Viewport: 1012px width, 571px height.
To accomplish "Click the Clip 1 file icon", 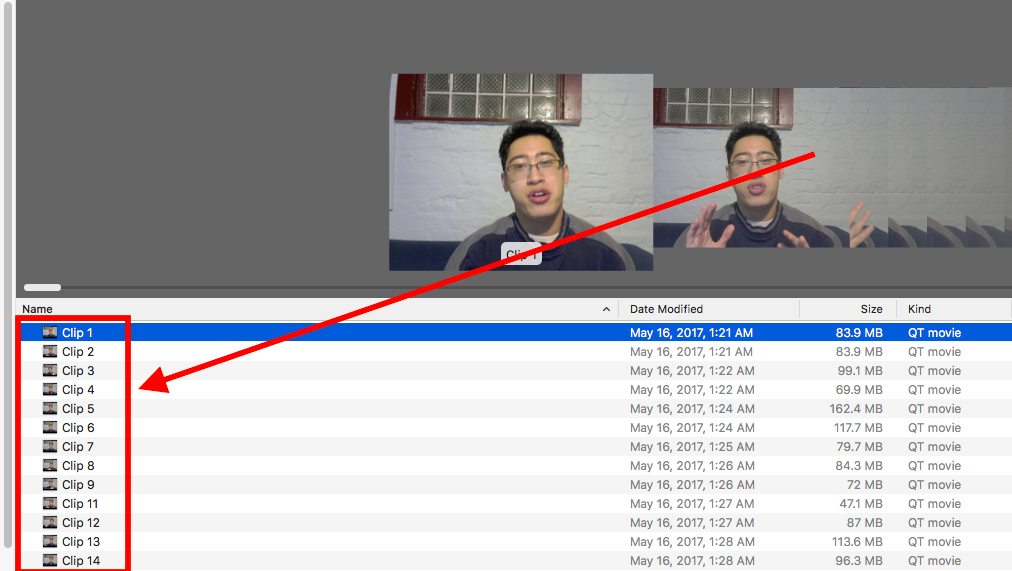I will 50,332.
